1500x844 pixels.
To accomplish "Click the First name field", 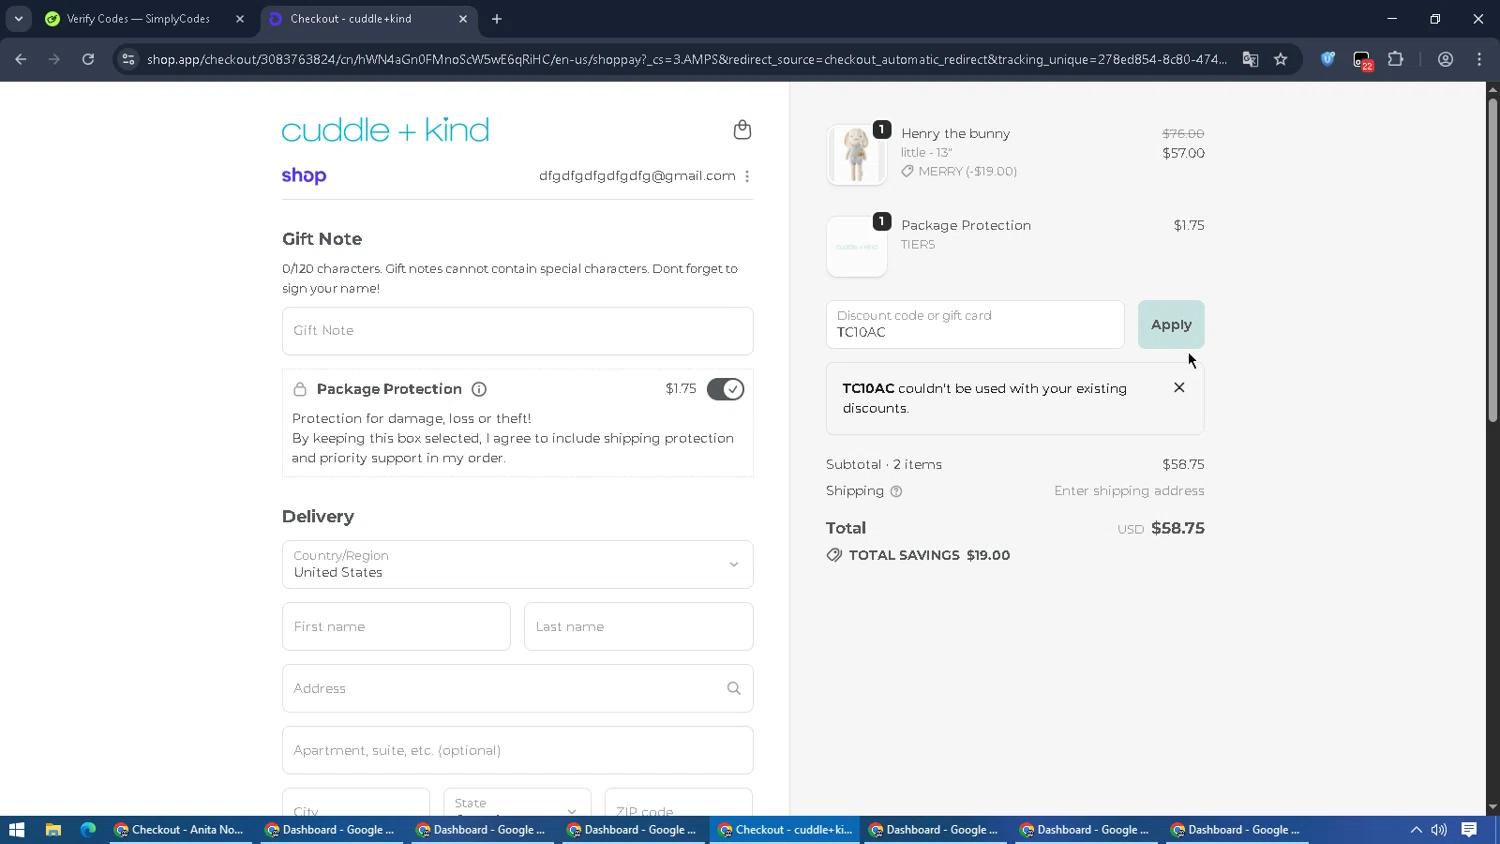I will tap(396, 626).
